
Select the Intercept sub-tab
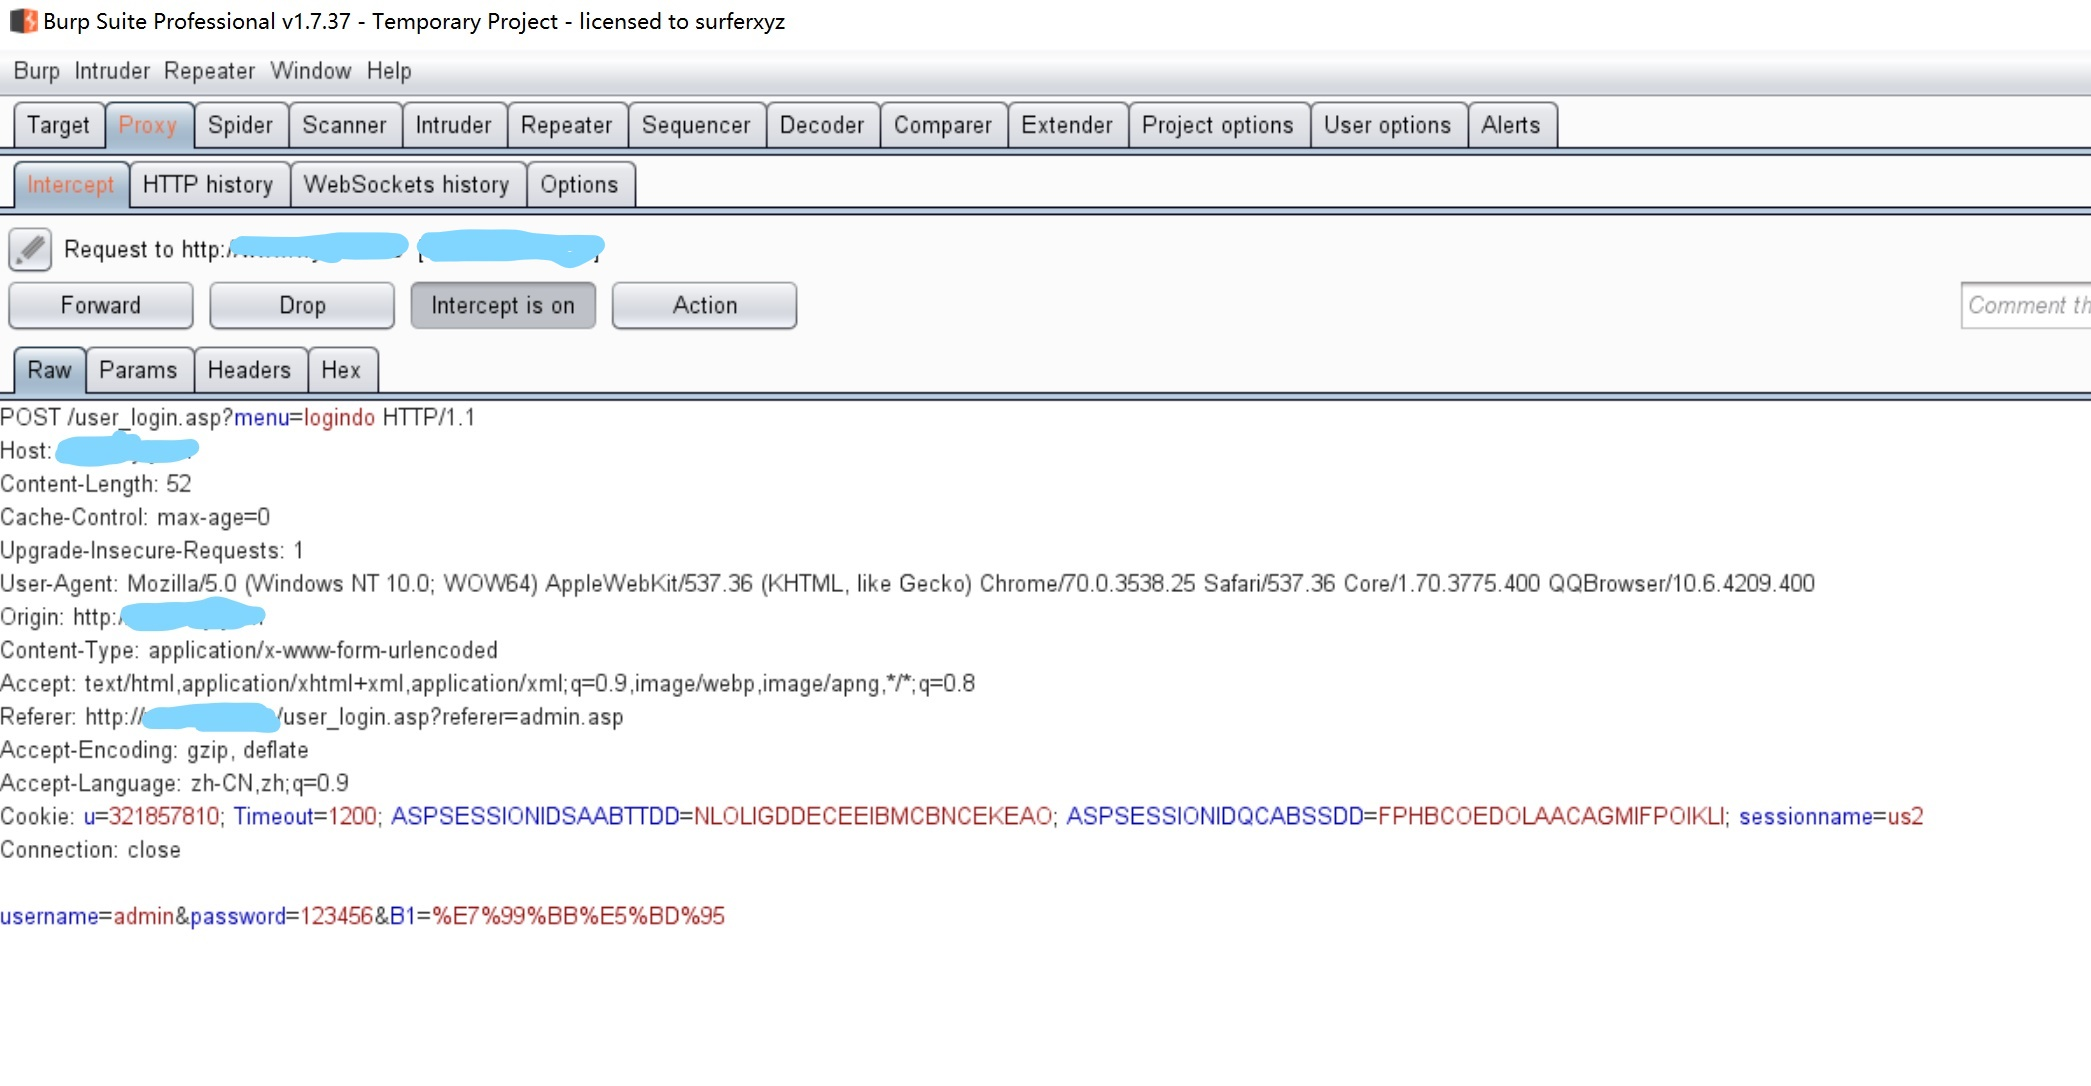(x=71, y=185)
